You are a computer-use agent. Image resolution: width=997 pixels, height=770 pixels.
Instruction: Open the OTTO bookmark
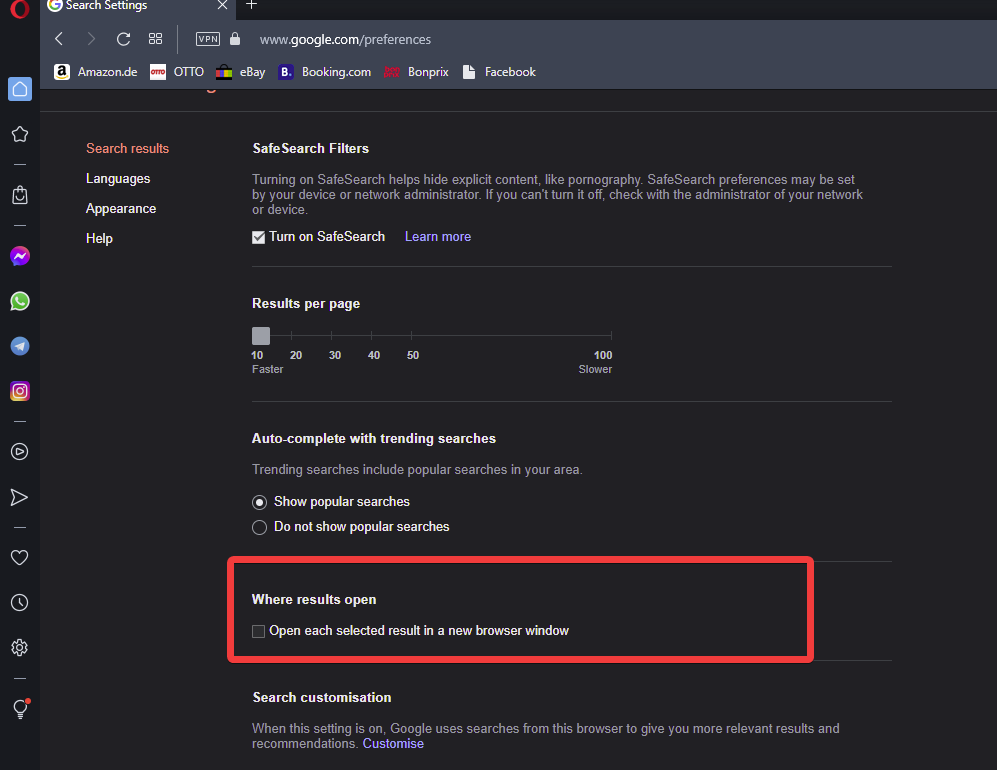177,72
